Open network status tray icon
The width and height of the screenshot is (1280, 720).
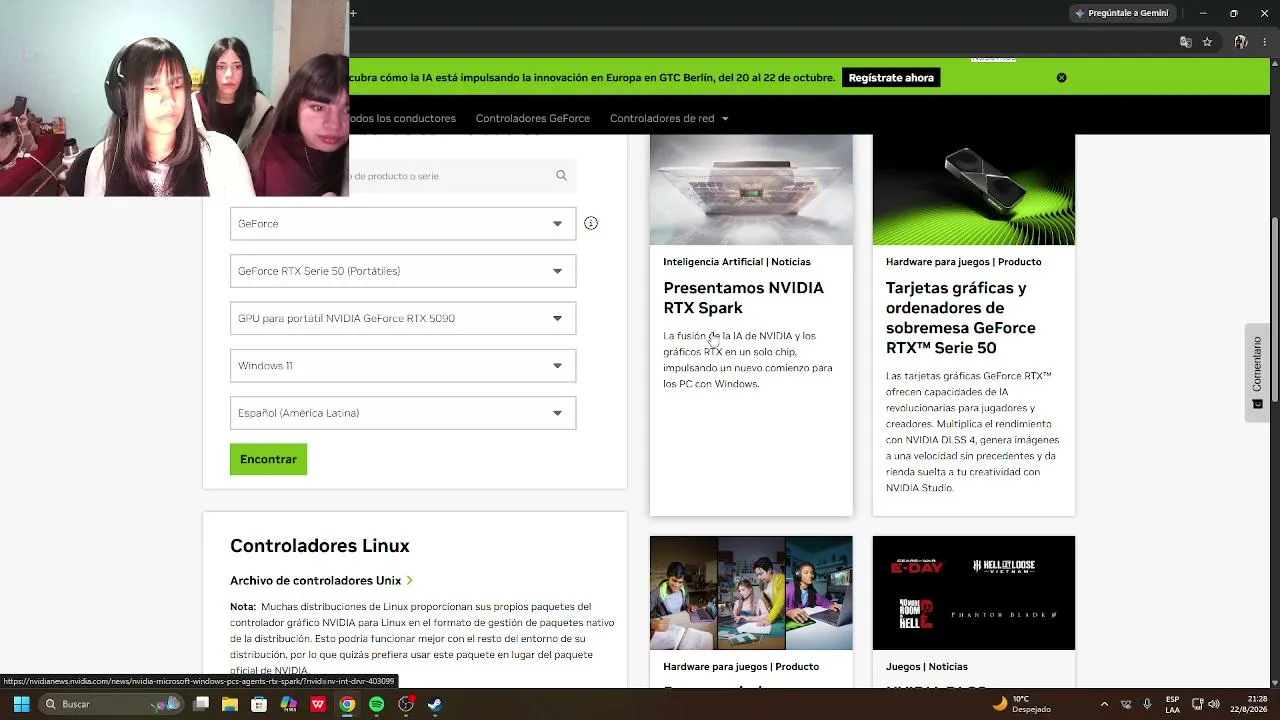pyautogui.click(x=1198, y=704)
